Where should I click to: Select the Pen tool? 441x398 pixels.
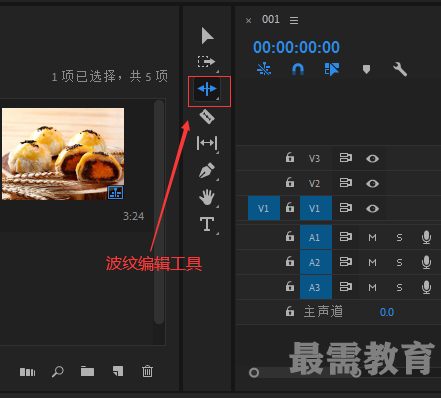point(207,170)
